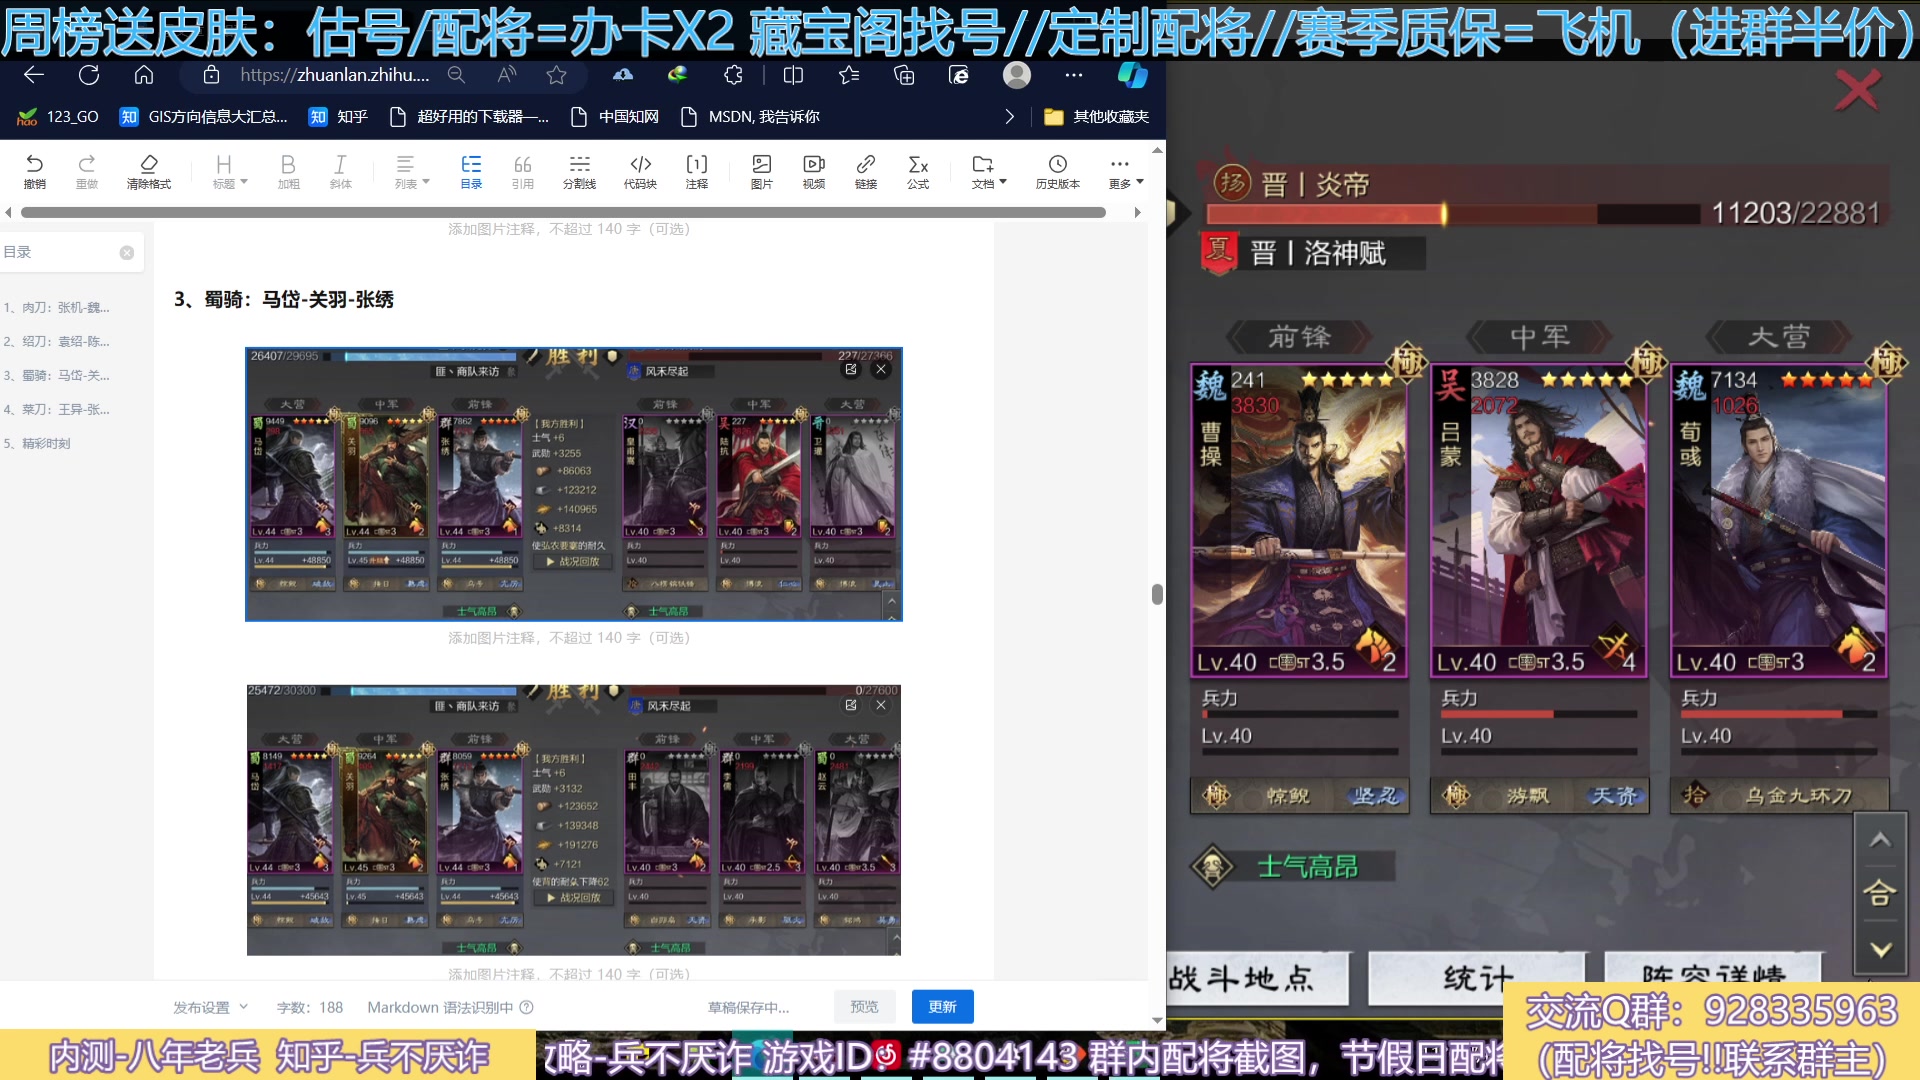The width and height of the screenshot is (1920, 1080).
Task: Open the 发布设置 publish settings dropdown
Action: [x=210, y=1007]
